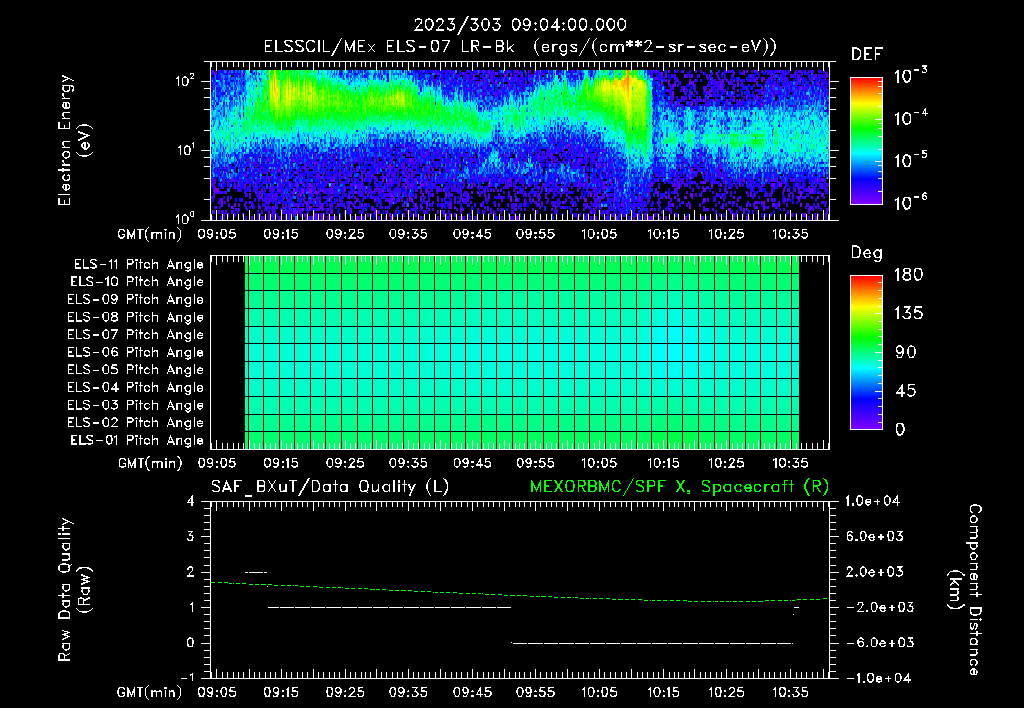Screen dimensions: 1024x708
Task: Click the Electron Energy (eV) axis label
Action: (x=74, y=140)
